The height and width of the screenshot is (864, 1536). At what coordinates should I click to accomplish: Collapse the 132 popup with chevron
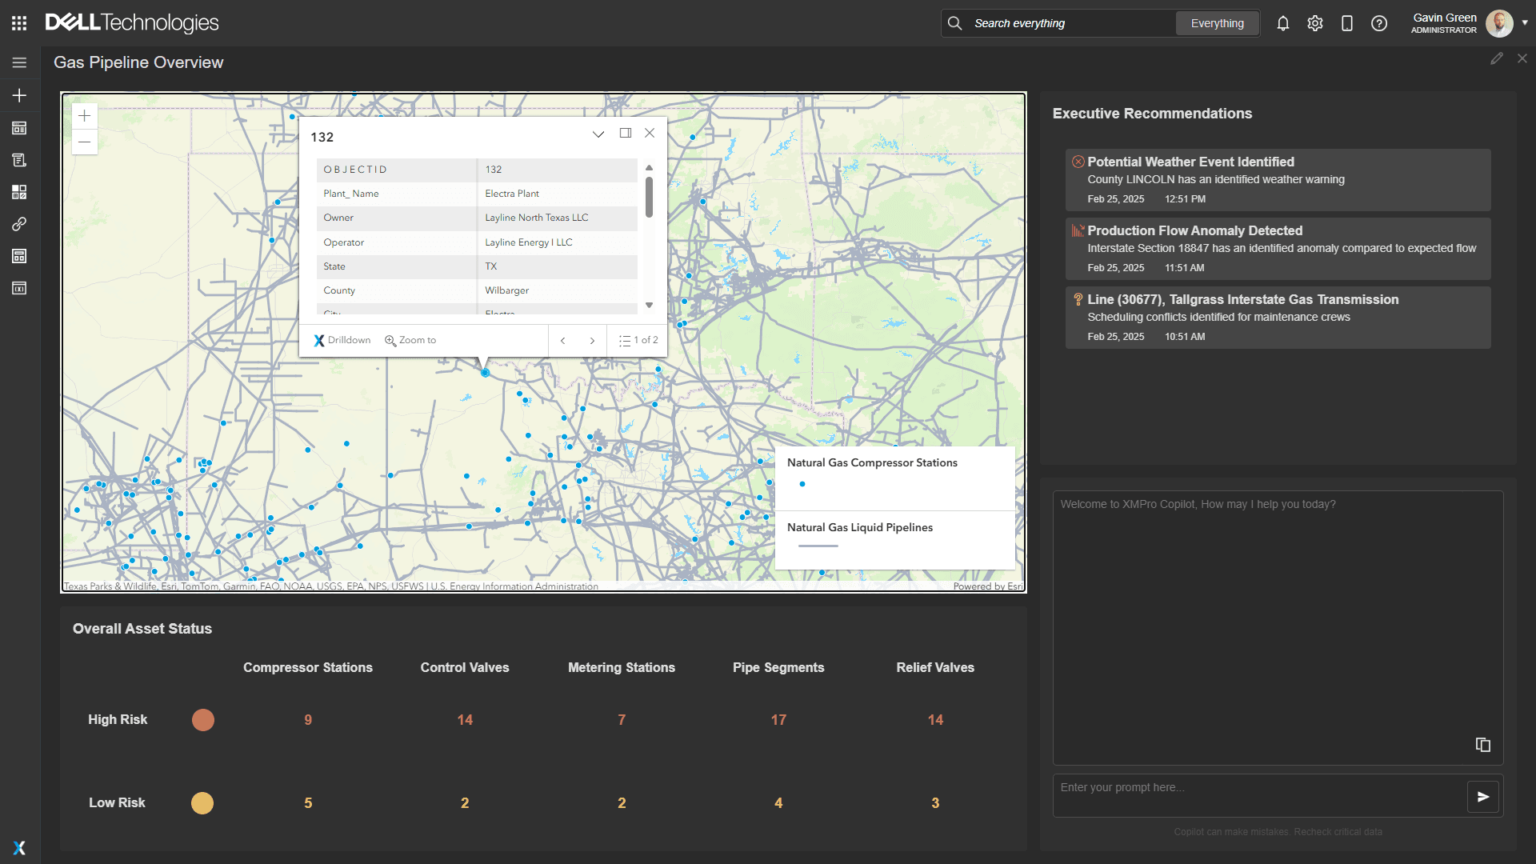point(598,134)
